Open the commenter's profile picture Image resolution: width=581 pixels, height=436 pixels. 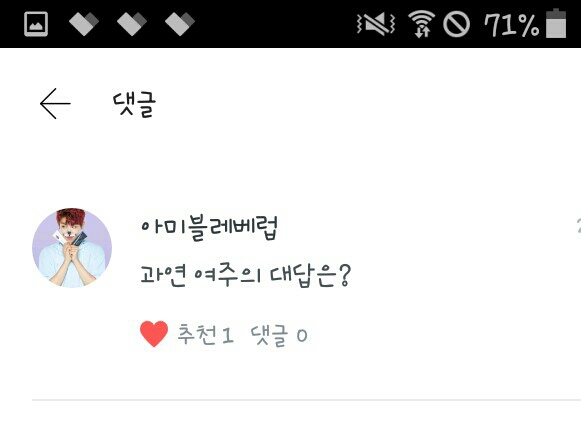(72, 248)
